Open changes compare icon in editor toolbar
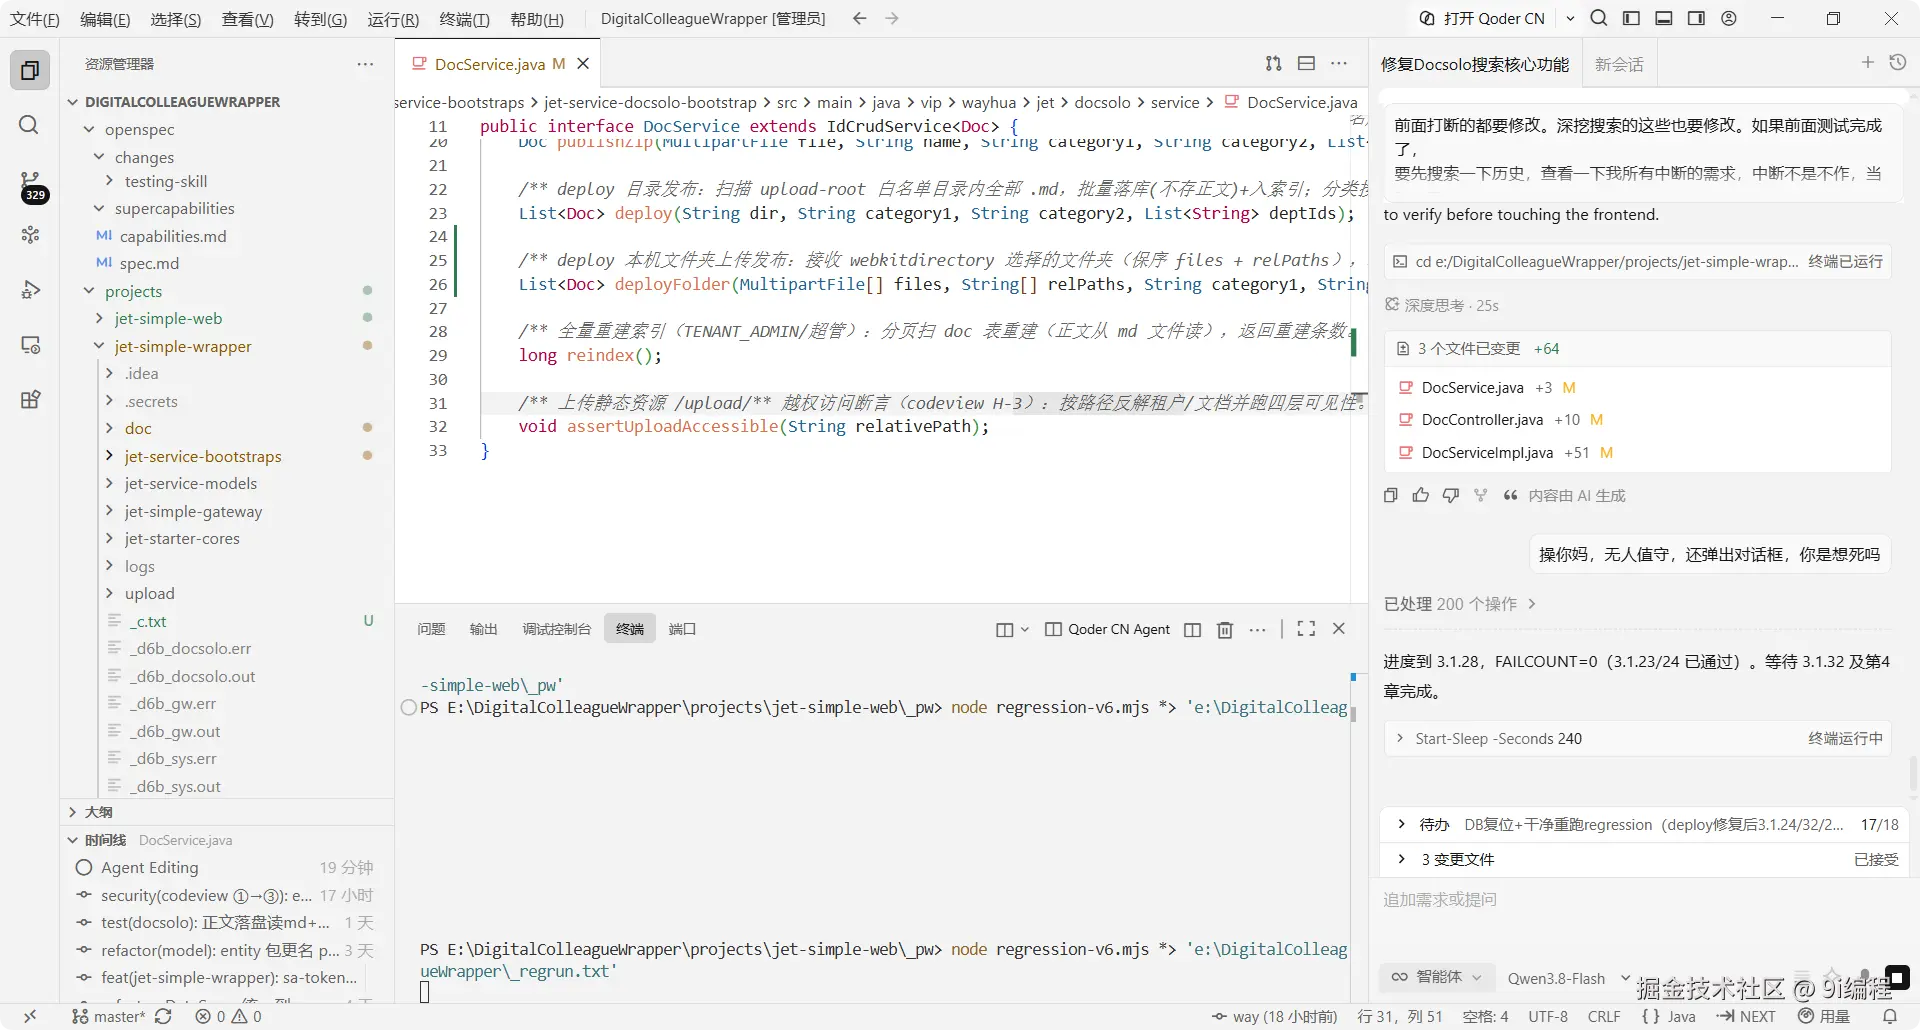This screenshot has height=1030, width=1920. [x=1273, y=63]
